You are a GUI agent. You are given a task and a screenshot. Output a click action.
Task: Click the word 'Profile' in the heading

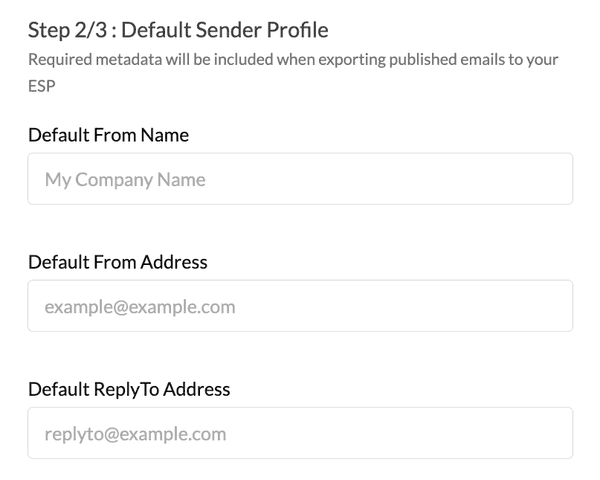298,30
